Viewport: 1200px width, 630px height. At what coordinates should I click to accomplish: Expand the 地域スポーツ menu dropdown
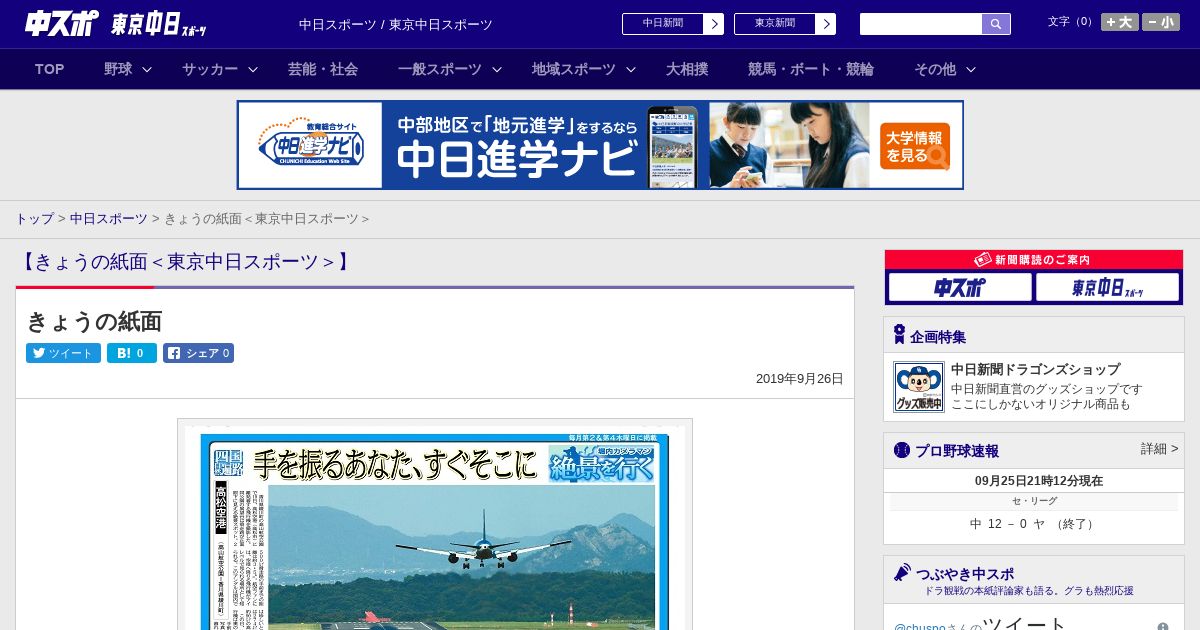[x=631, y=69]
